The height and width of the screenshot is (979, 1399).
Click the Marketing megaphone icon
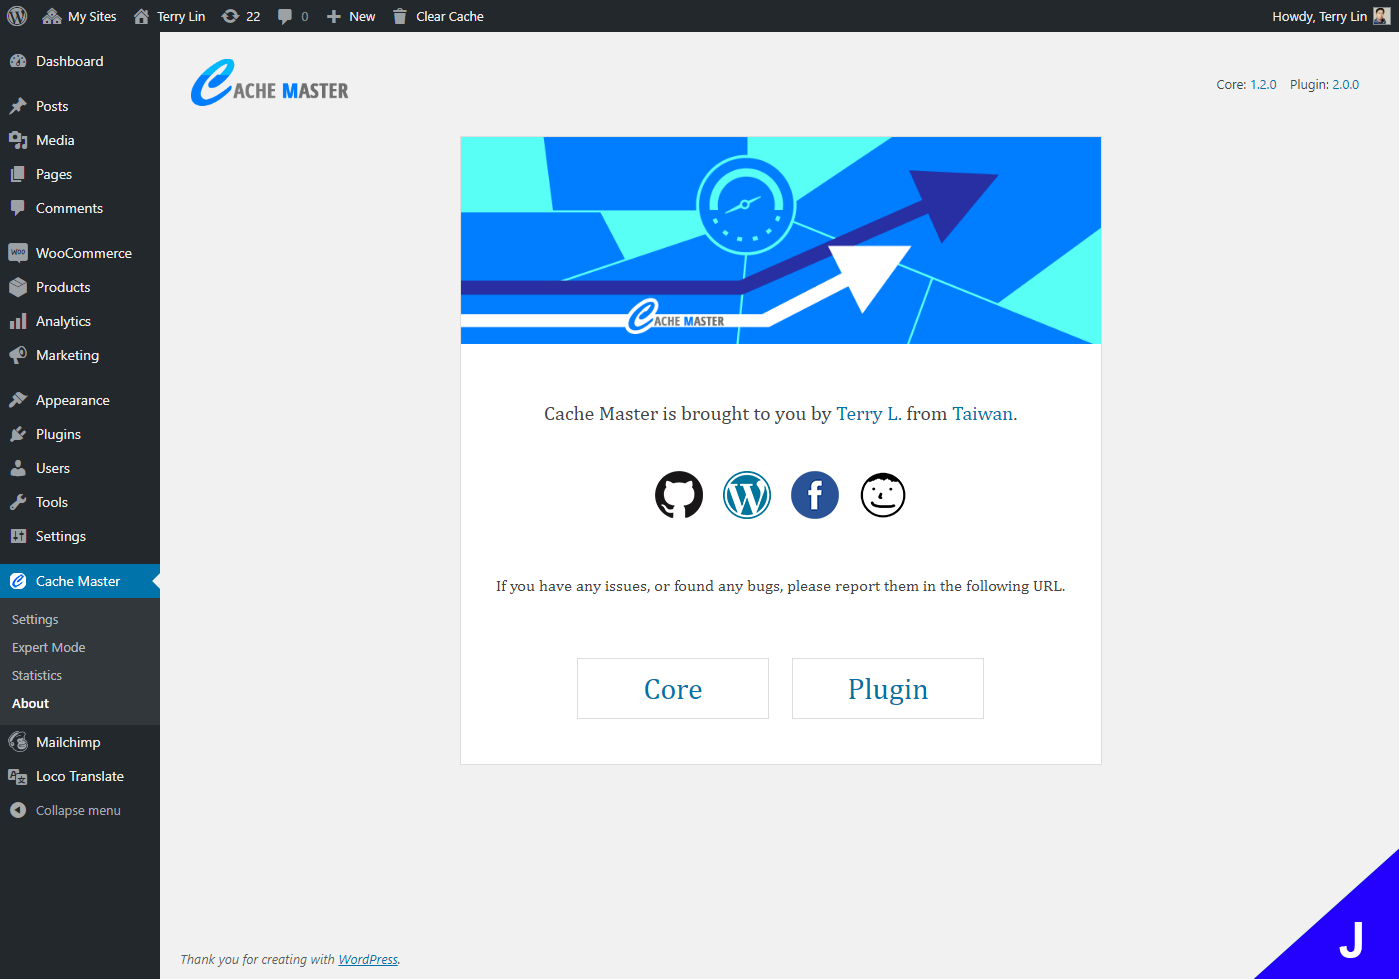click(x=18, y=355)
